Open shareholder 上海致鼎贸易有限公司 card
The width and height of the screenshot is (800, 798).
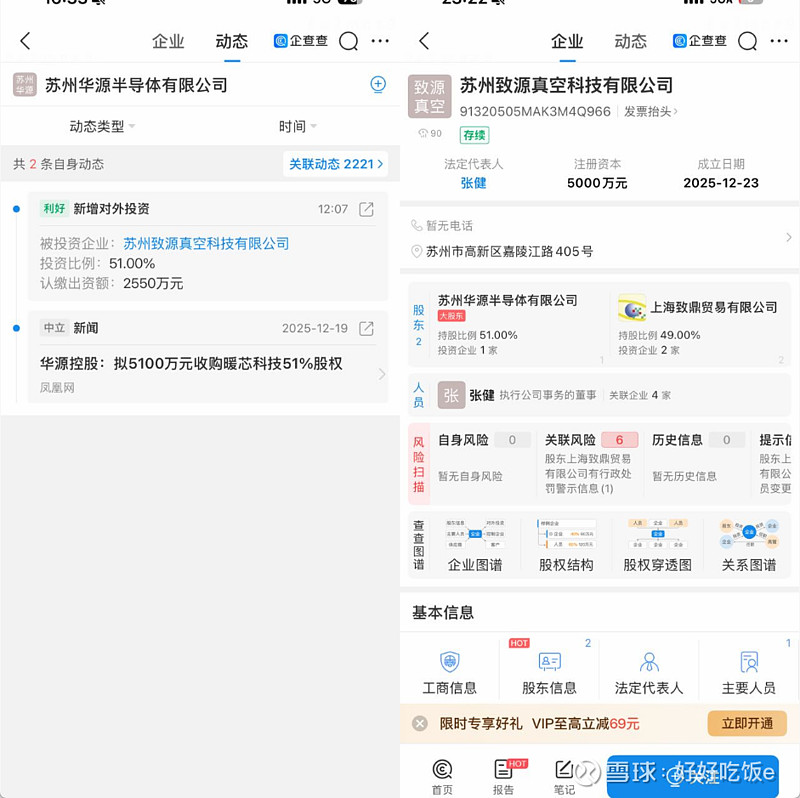700,325
